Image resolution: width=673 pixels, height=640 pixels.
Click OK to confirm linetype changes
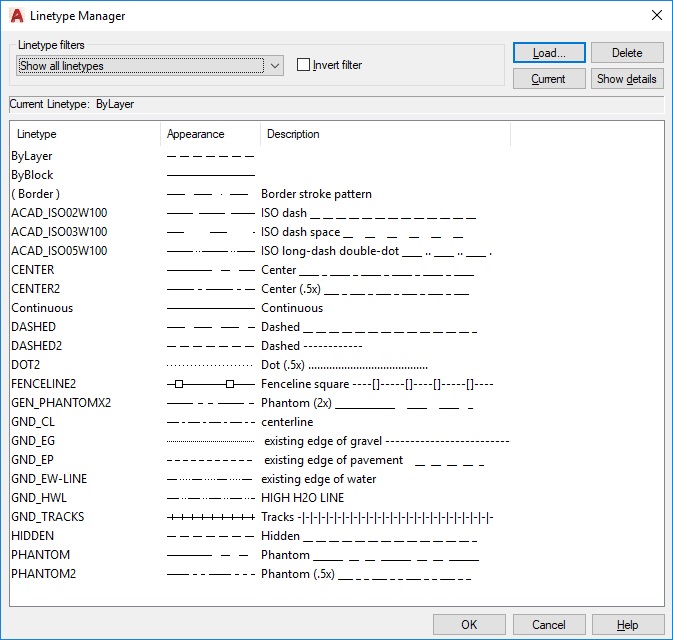point(469,625)
